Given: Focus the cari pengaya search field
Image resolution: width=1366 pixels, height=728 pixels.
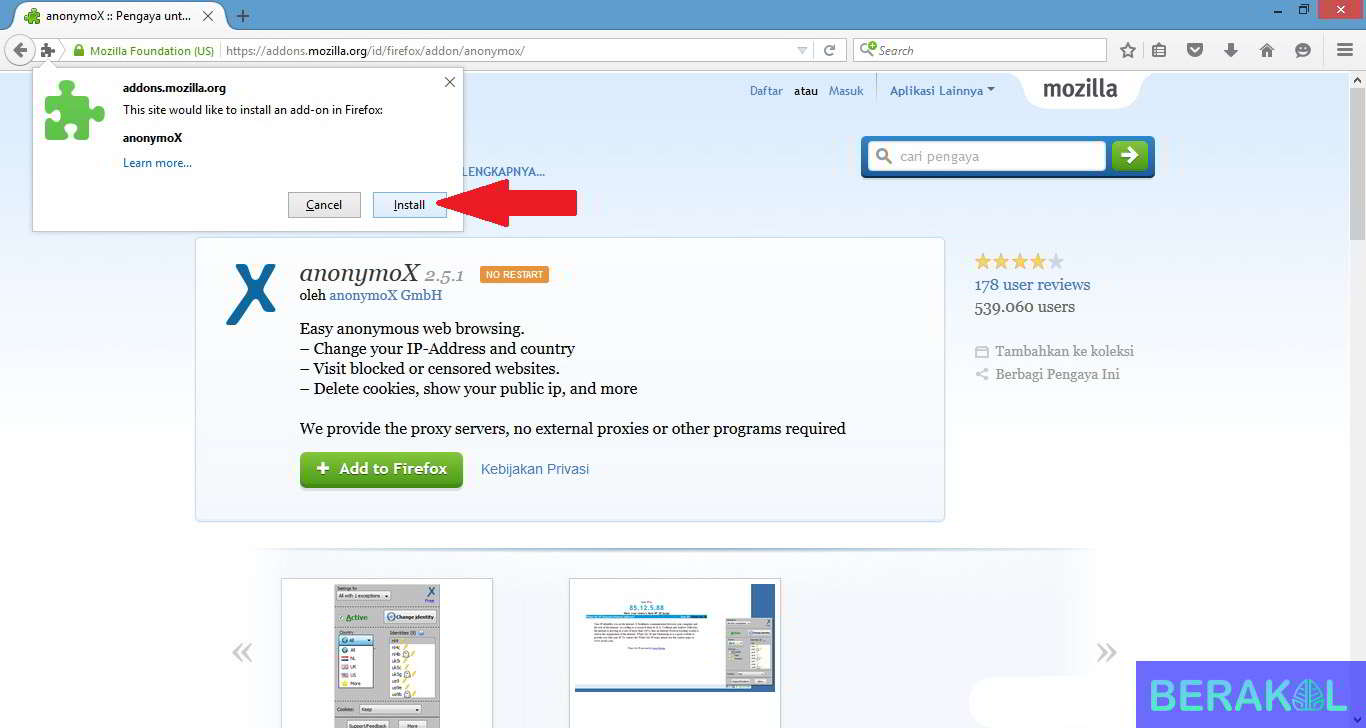Looking at the screenshot, I should click(x=987, y=156).
